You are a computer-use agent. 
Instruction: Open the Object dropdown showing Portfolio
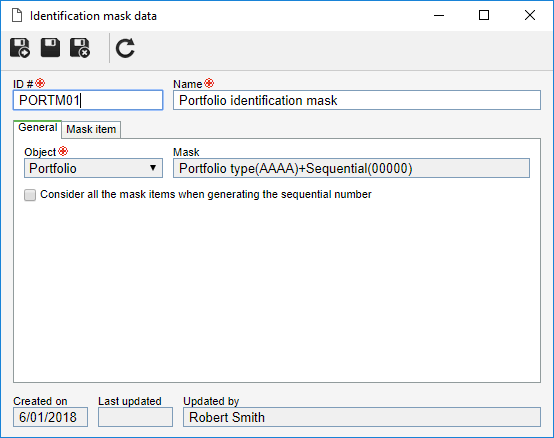coord(93,168)
